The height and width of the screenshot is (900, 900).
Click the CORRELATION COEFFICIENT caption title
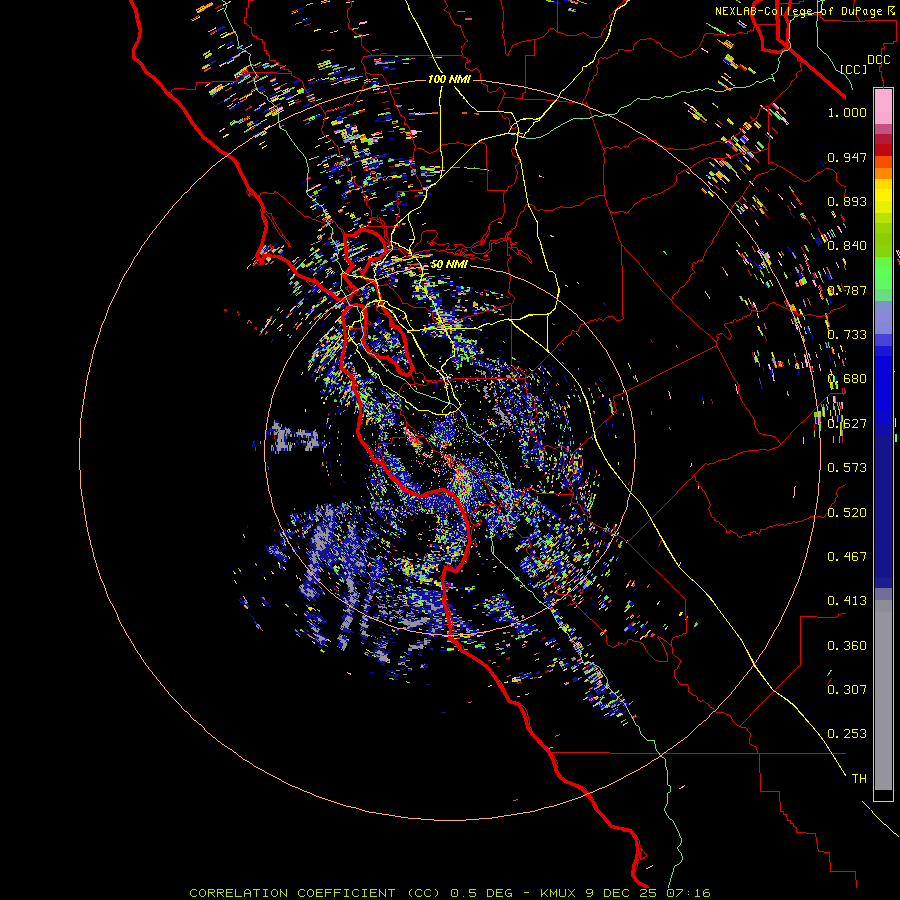coord(292,893)
